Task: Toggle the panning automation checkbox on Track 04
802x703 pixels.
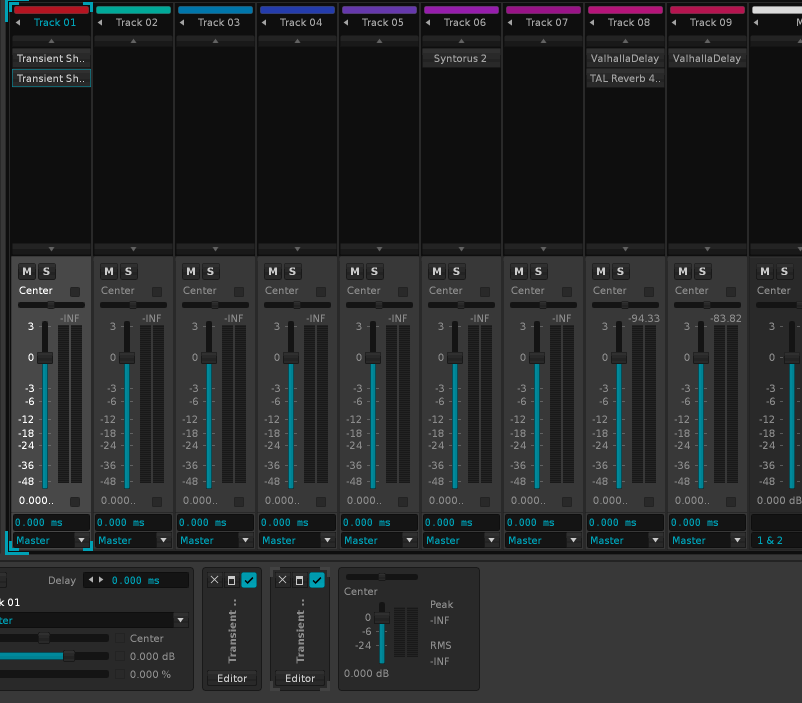Action: pyautogui.click(x=321, y=291)
